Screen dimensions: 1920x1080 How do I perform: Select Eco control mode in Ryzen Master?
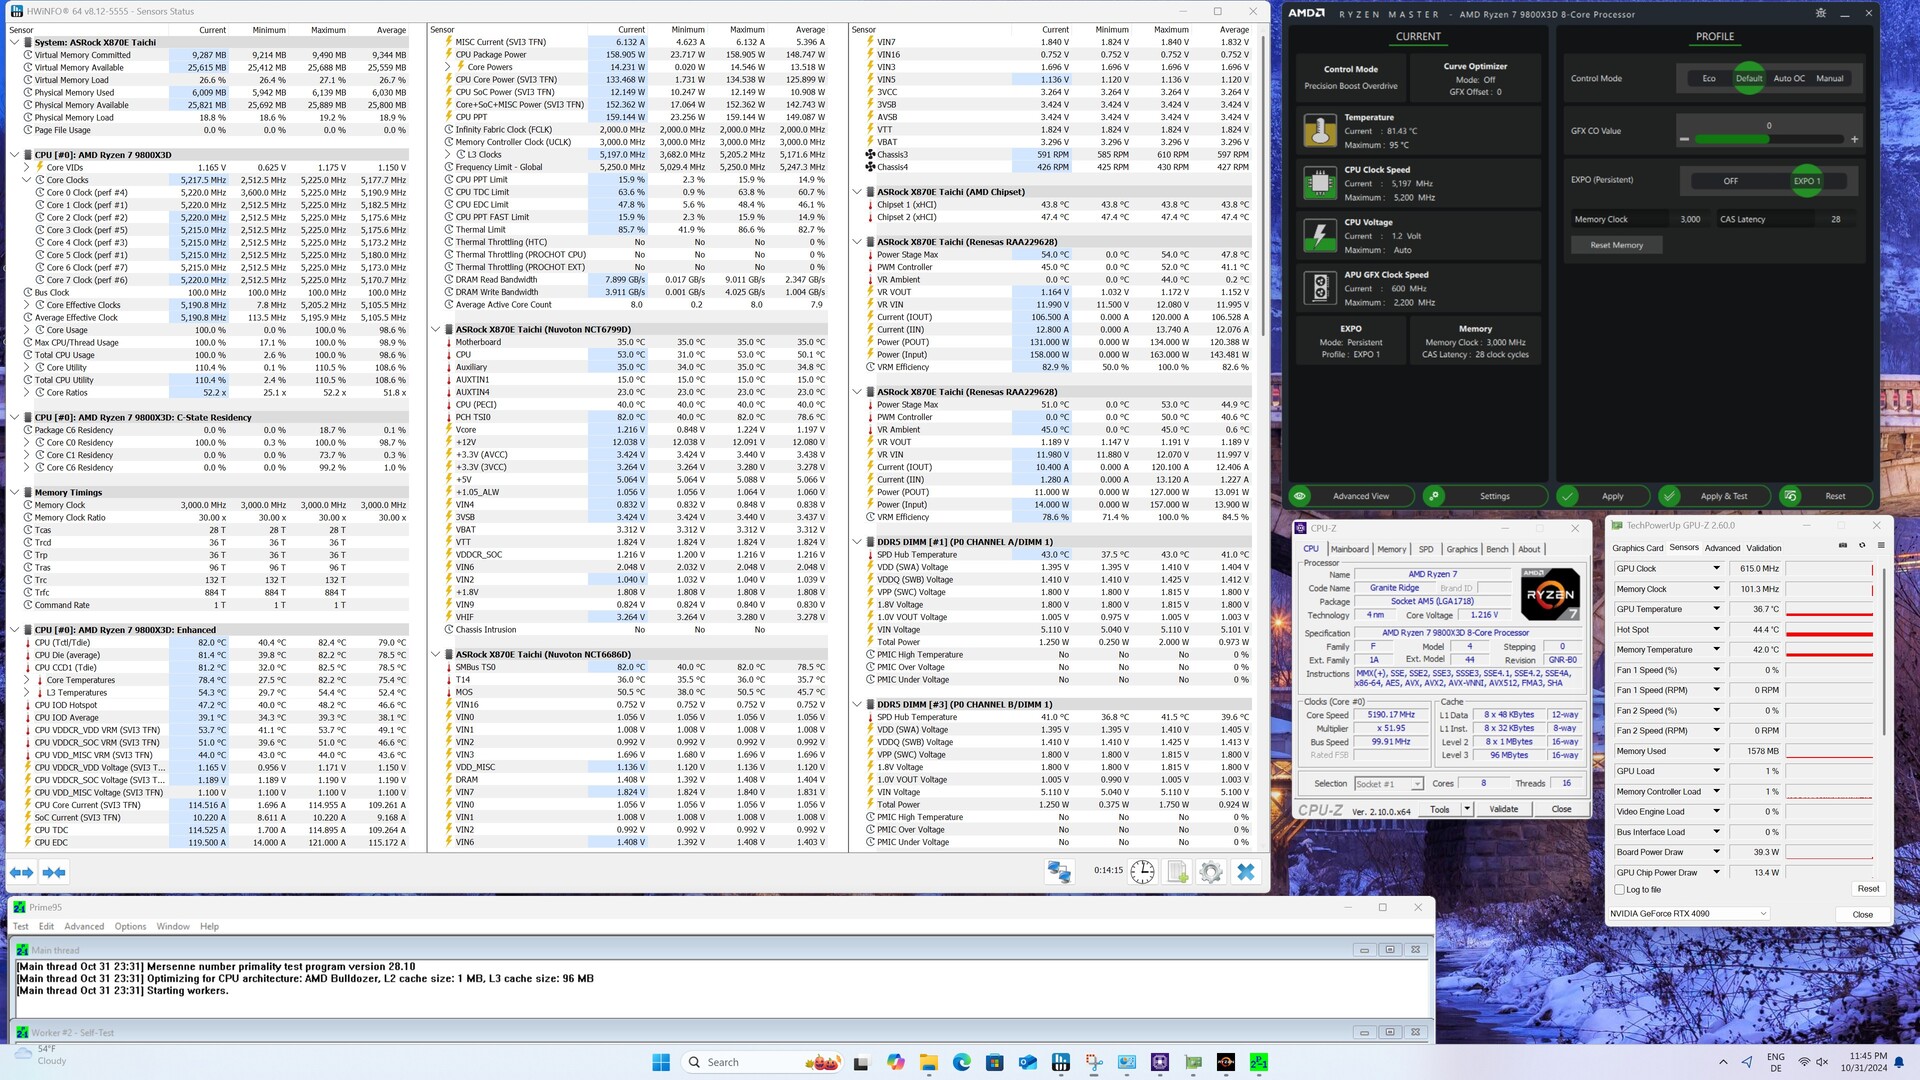(x=1709, y=78)
